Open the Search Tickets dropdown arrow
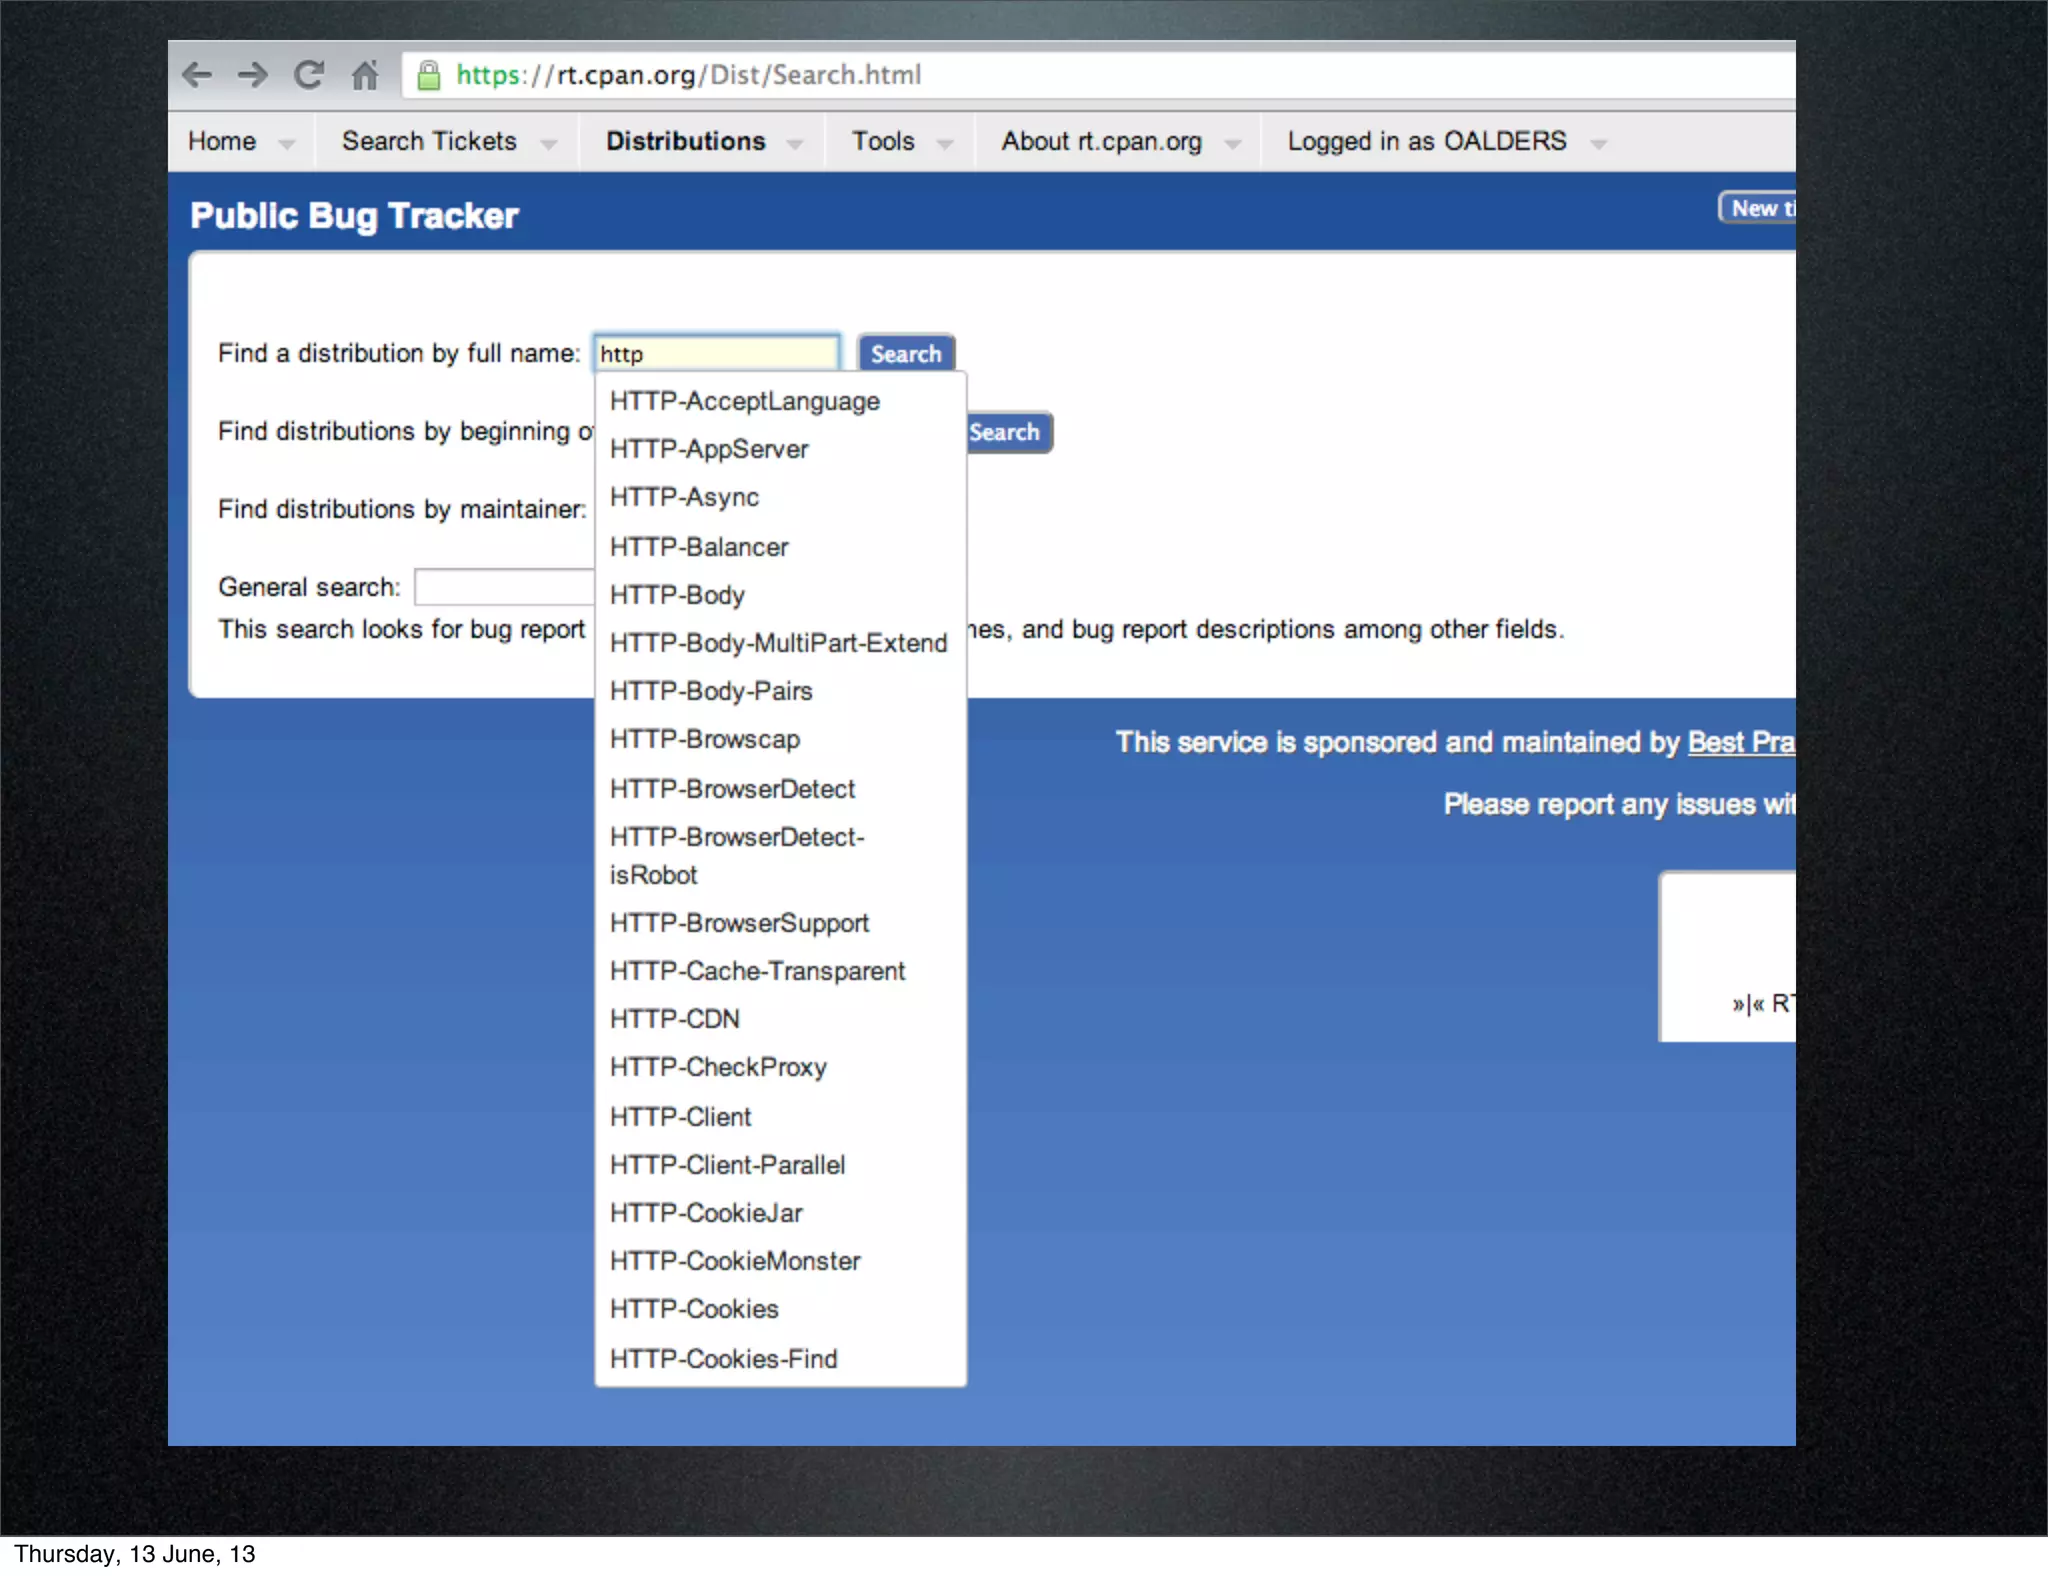This screenshot has width=2048, height=1576. 548,144
